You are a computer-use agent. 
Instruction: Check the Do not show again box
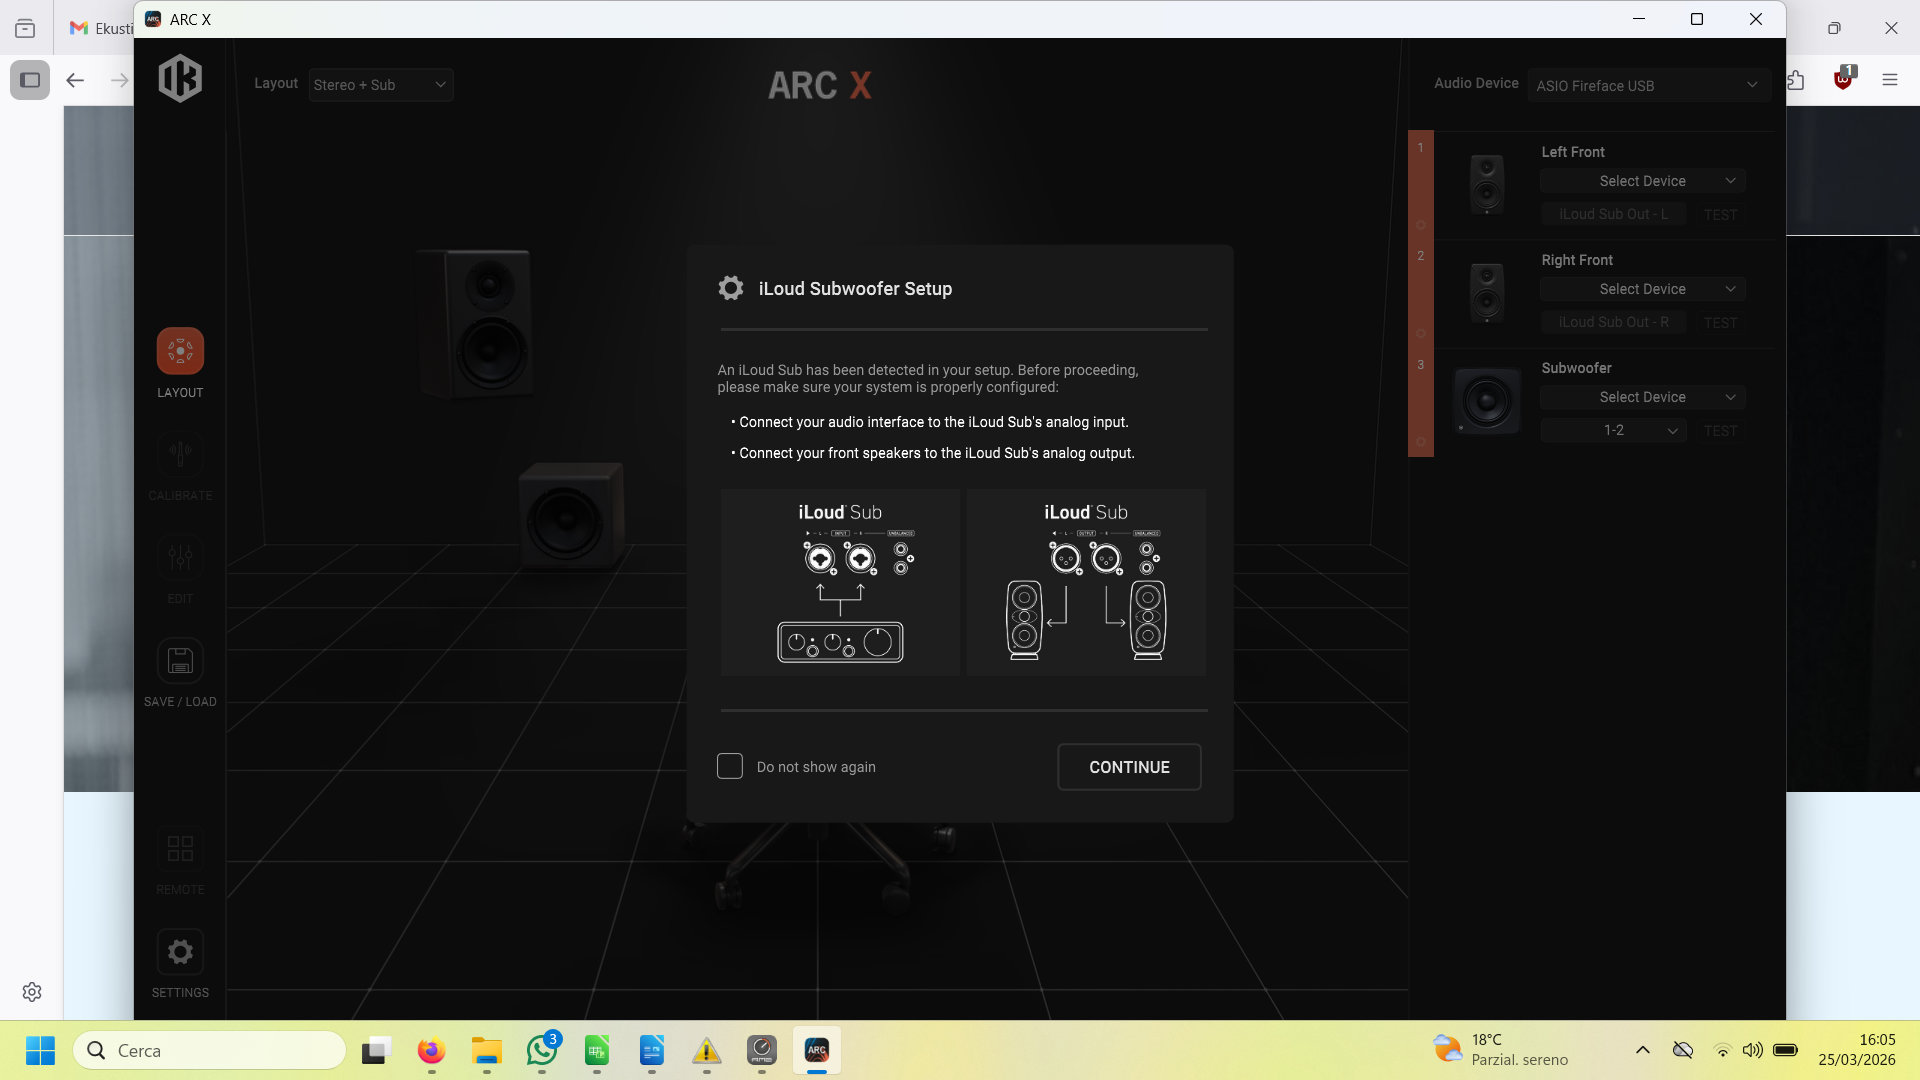[730, 767]
